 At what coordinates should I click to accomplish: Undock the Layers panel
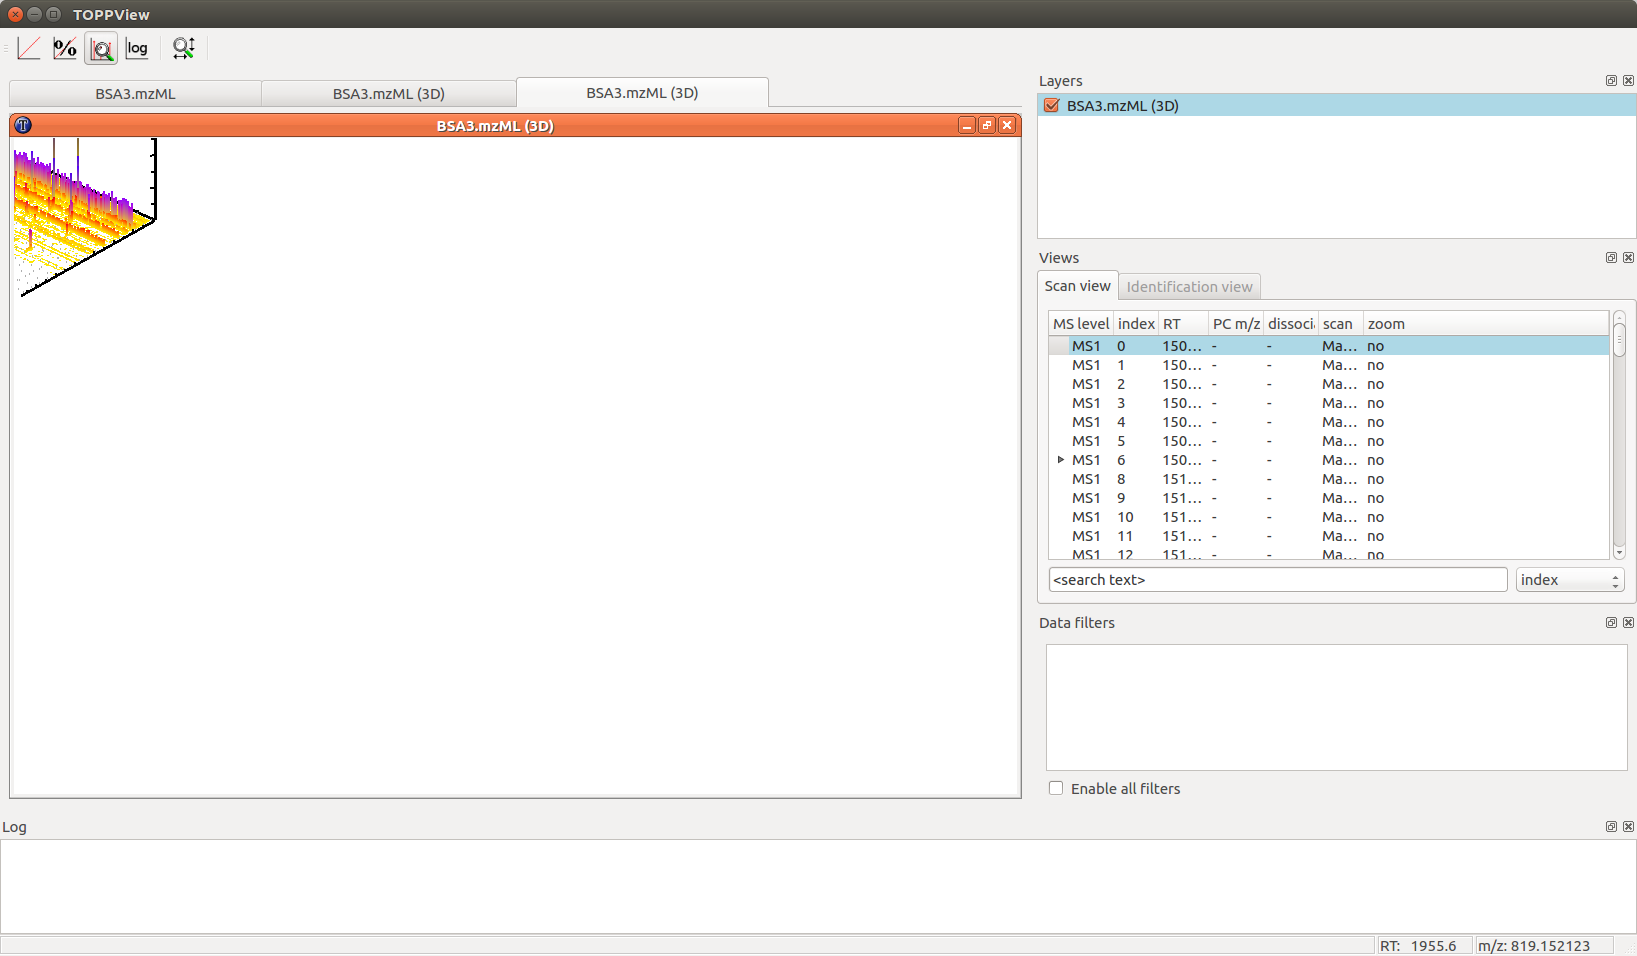(x=1611, y=80)
